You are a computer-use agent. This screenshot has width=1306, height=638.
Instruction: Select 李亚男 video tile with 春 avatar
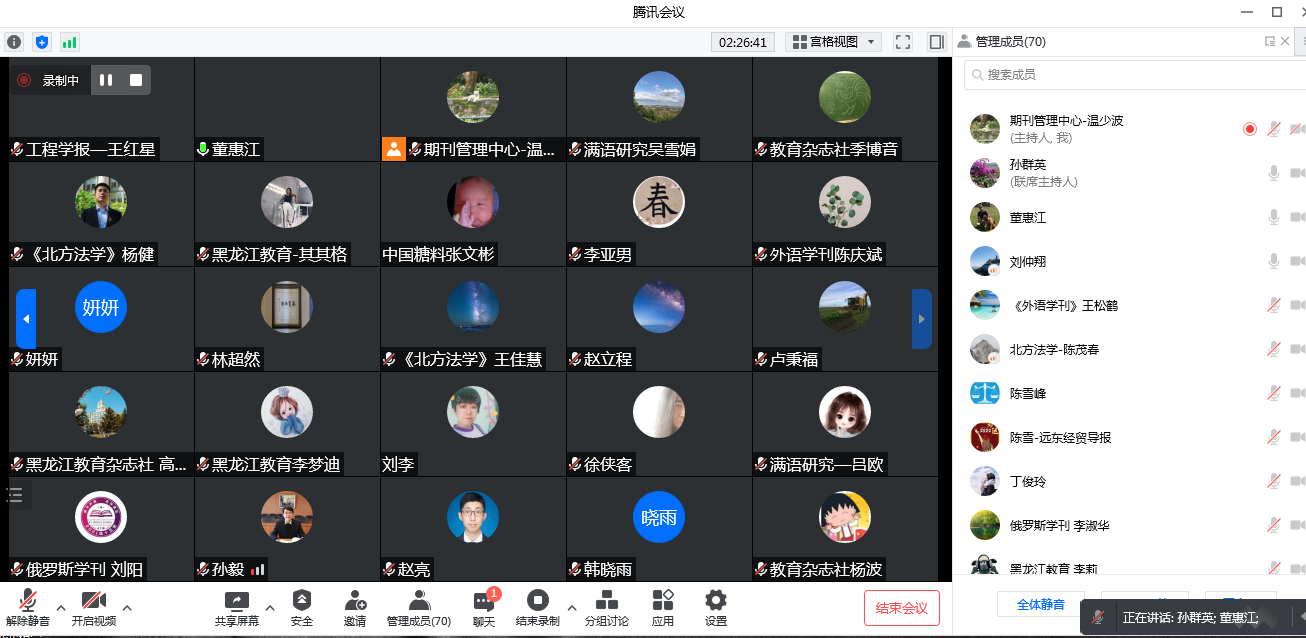click(659, 214)
